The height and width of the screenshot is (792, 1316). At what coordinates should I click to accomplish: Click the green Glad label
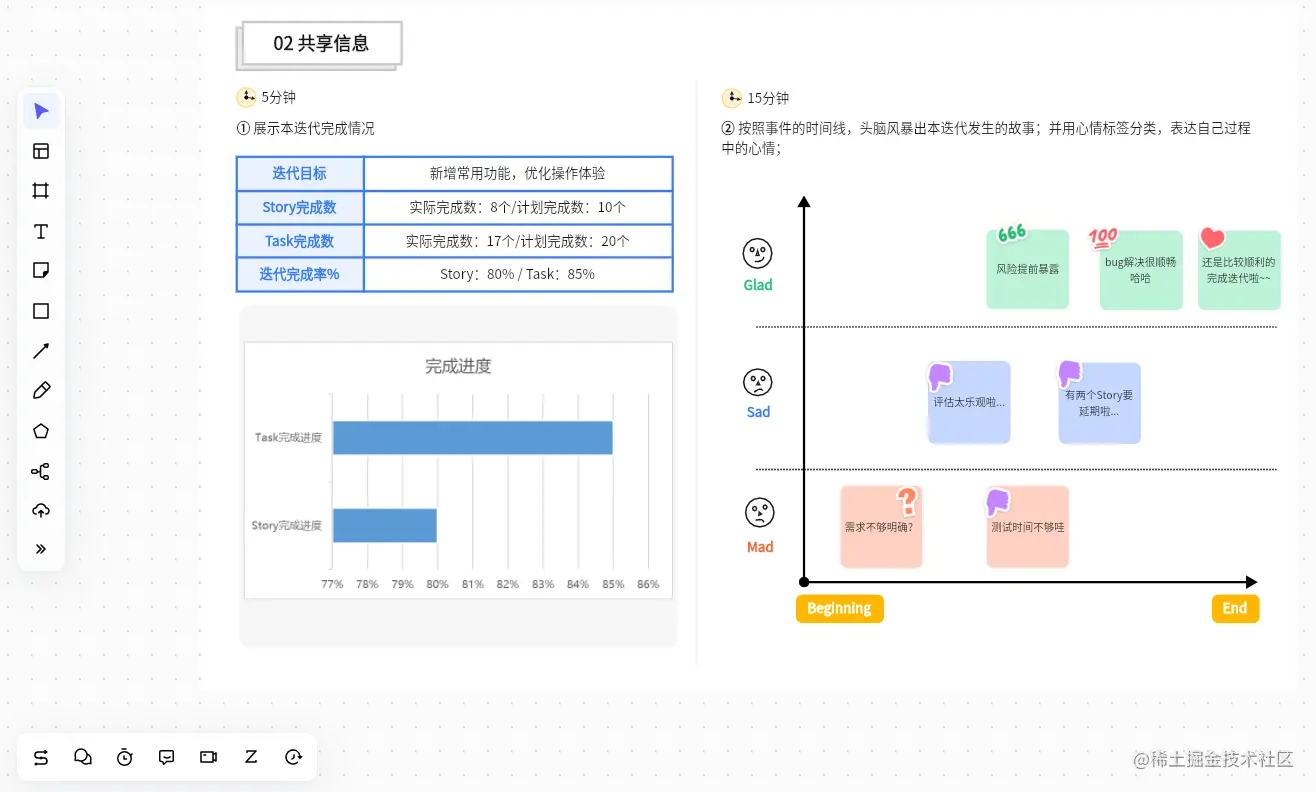tap(758, 285)
